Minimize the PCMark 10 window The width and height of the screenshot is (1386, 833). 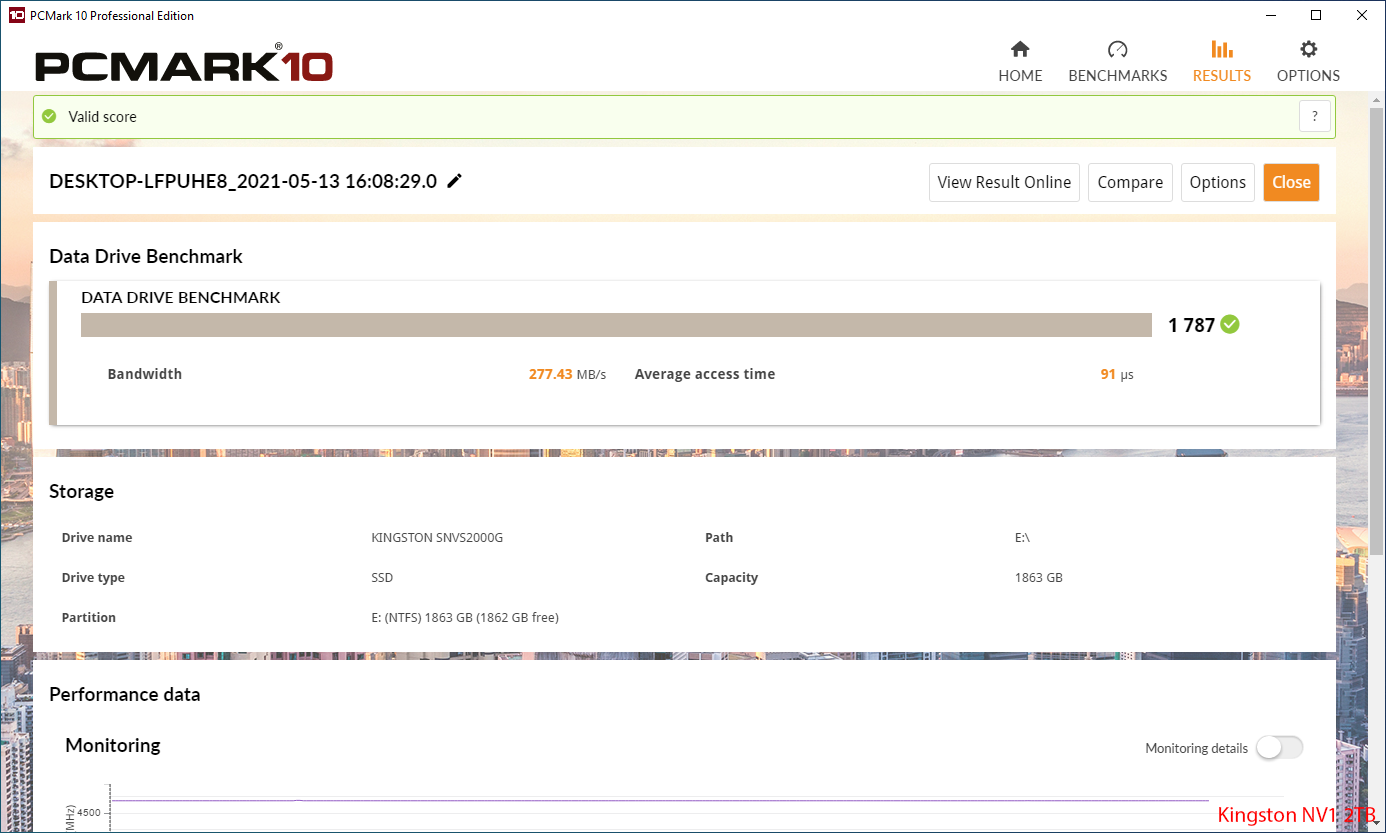pyautogui.click(x=1270, y=15)
